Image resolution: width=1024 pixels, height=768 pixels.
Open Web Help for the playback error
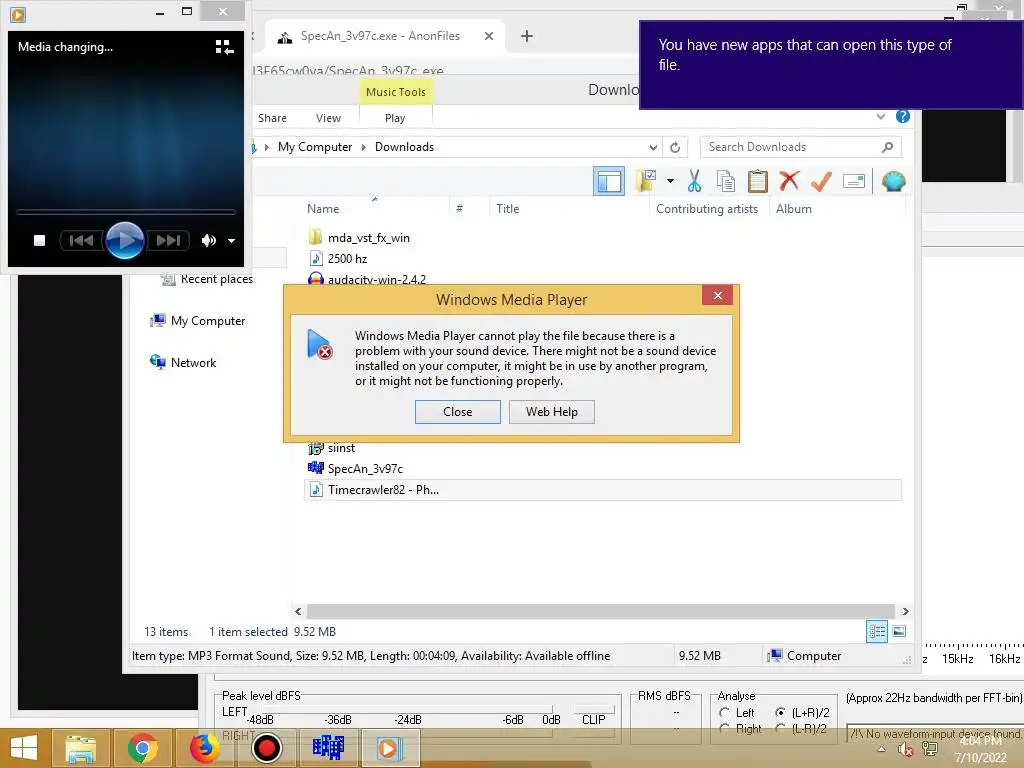pyautogui.click(x=552, y=412)
